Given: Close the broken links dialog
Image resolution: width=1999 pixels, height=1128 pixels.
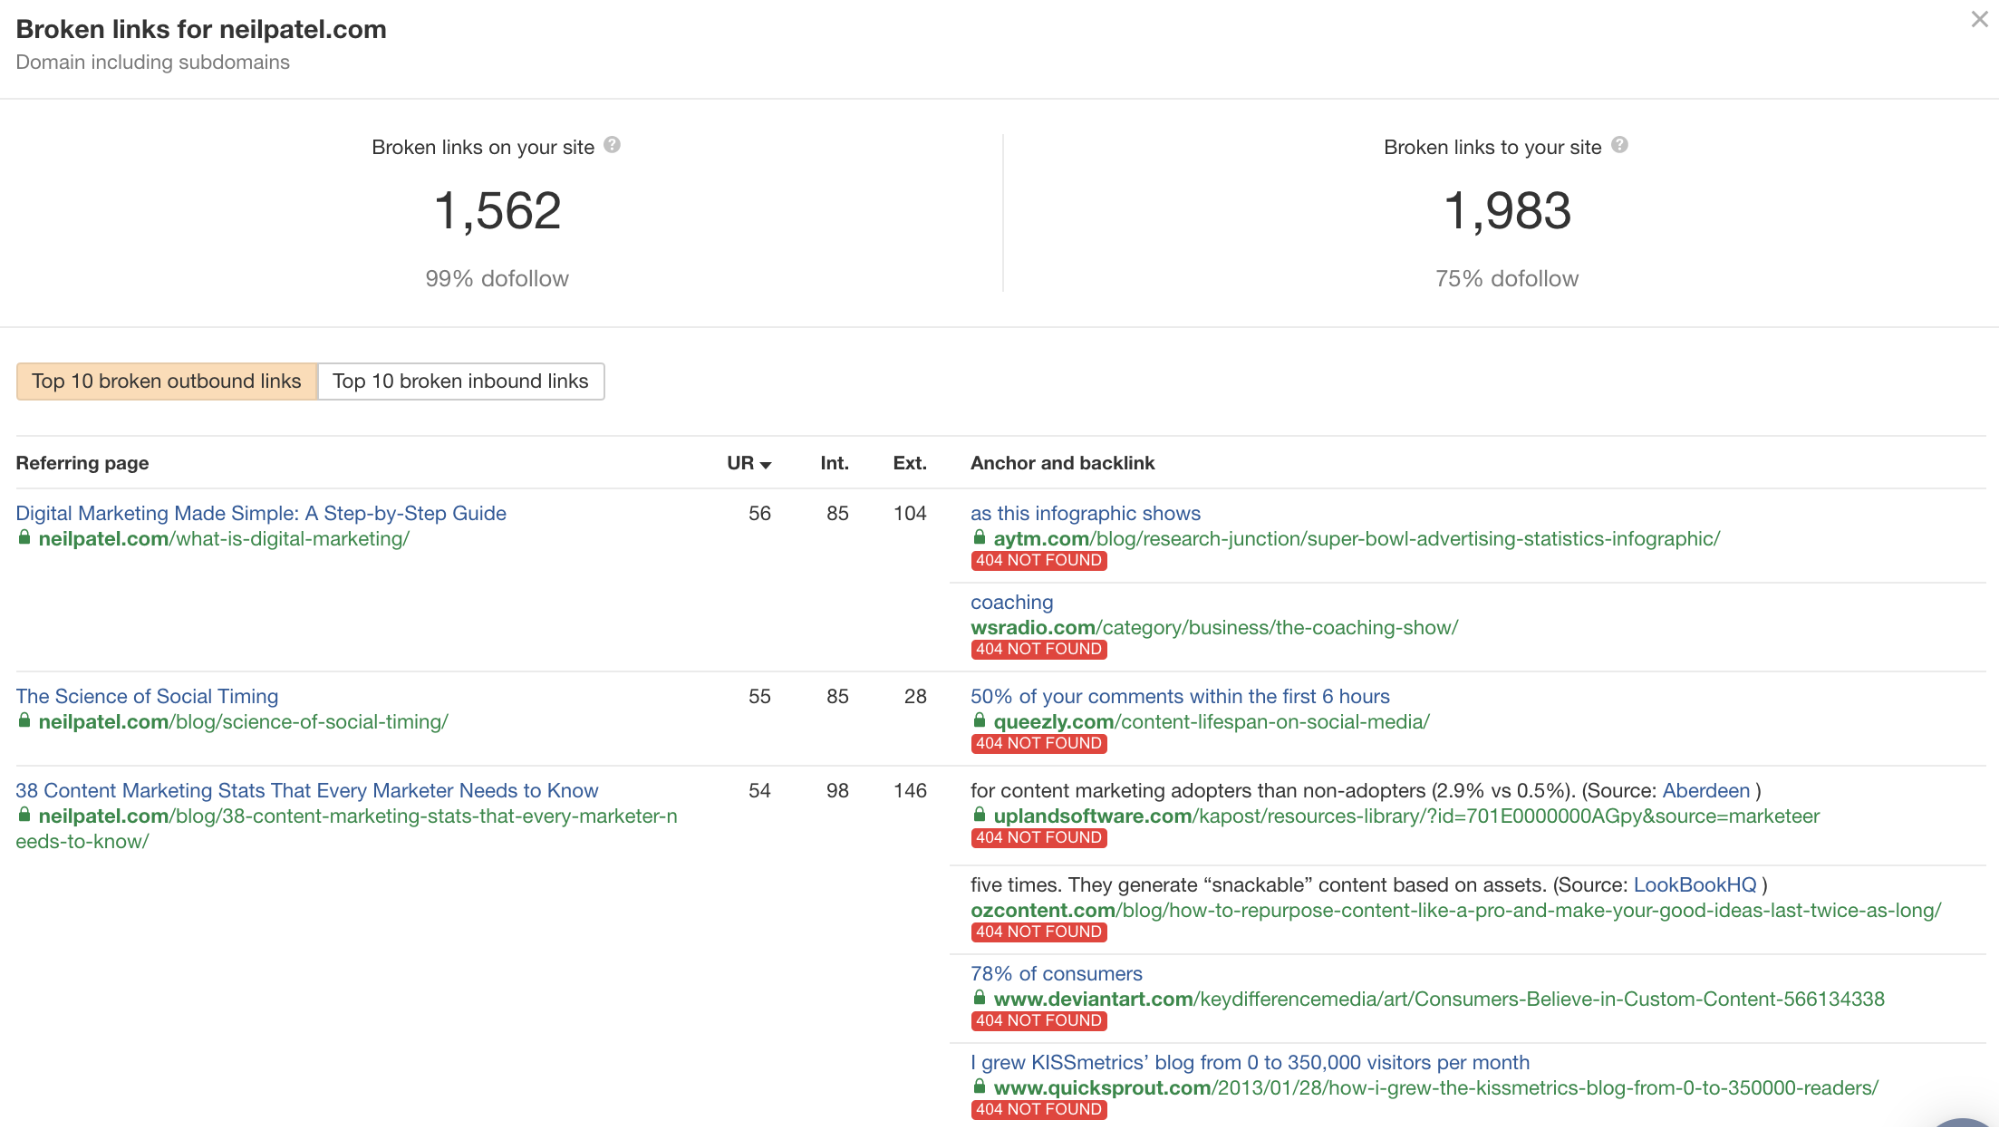Looking at the screenshot, I should (1979, 19).
